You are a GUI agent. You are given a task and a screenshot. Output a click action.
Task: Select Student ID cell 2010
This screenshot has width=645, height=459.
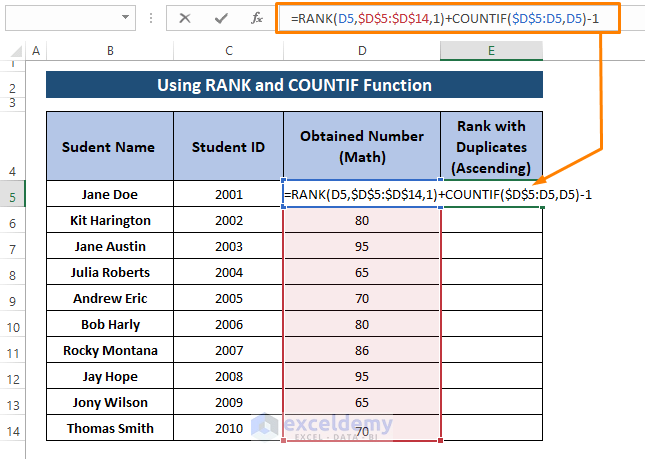click(228, 428)
